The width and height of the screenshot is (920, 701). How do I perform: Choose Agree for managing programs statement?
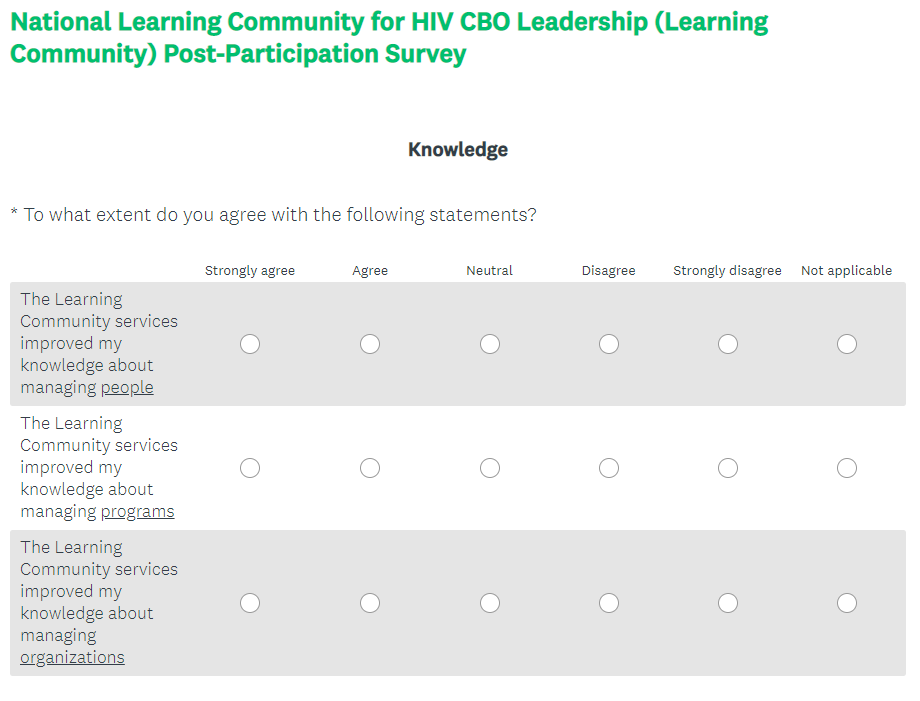(370, 468)
